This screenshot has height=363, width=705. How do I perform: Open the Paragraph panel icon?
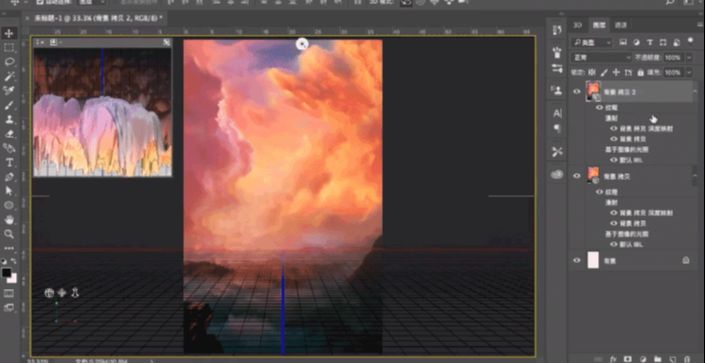558,129
